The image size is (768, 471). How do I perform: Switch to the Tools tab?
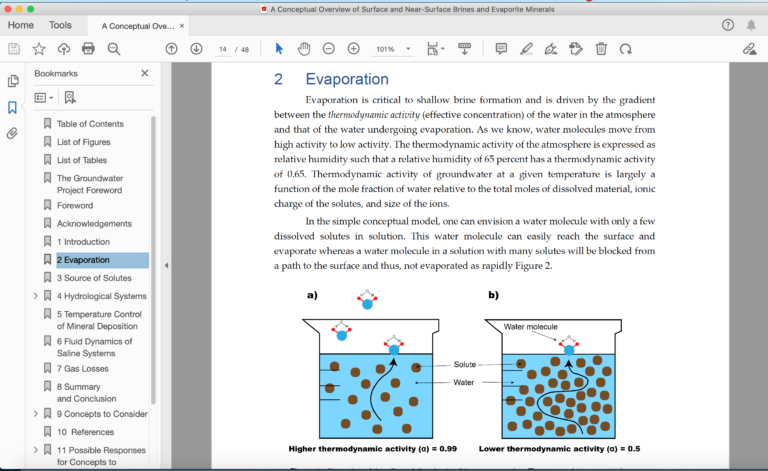(60, 25)
